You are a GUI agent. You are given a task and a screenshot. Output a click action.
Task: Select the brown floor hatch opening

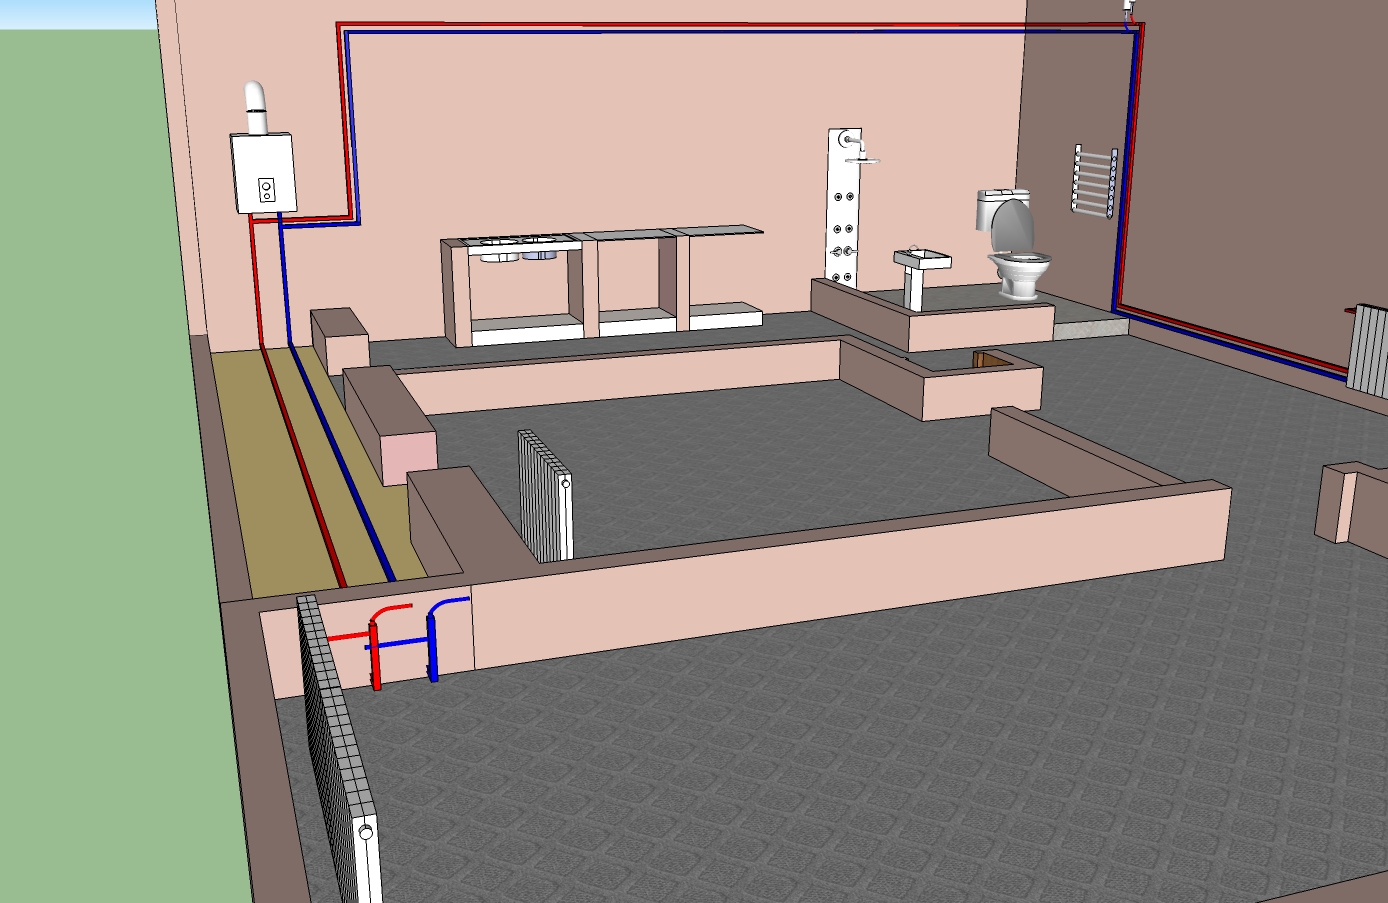(992, 360)
